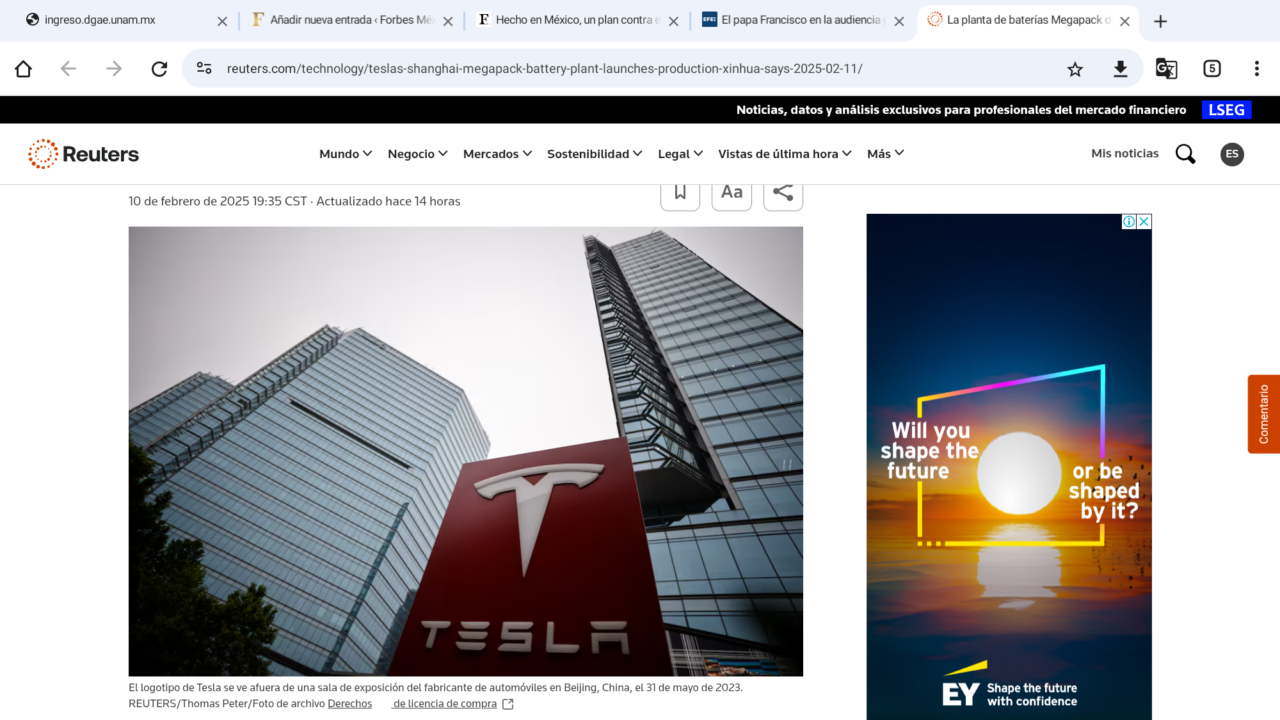Screen dimensions: 1280x720
Task: Expand the Vistas de última hora menu
Action: tap(785, 154)
